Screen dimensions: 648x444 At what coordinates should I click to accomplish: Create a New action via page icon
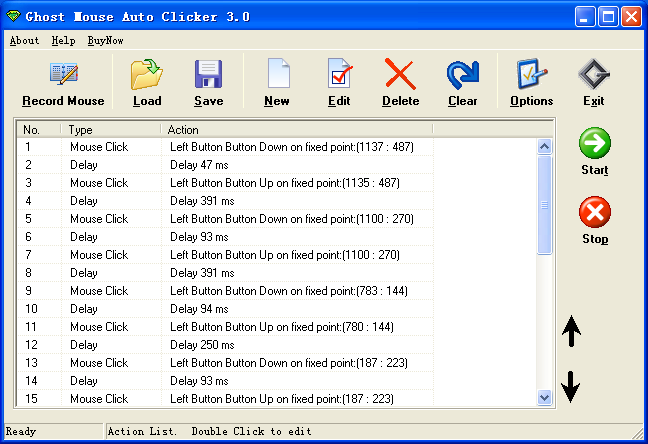pyautogui.click(x=279, y=73)
